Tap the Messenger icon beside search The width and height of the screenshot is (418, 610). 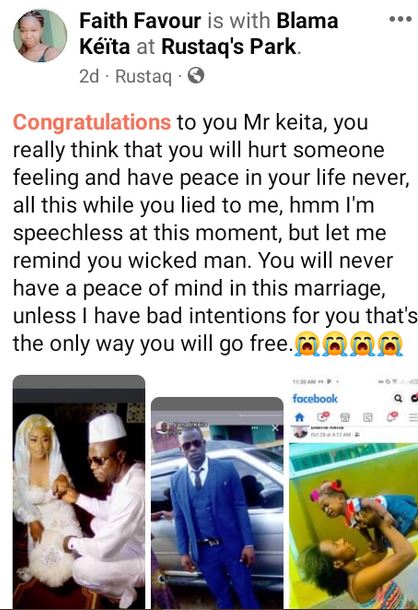pos(414,398)
